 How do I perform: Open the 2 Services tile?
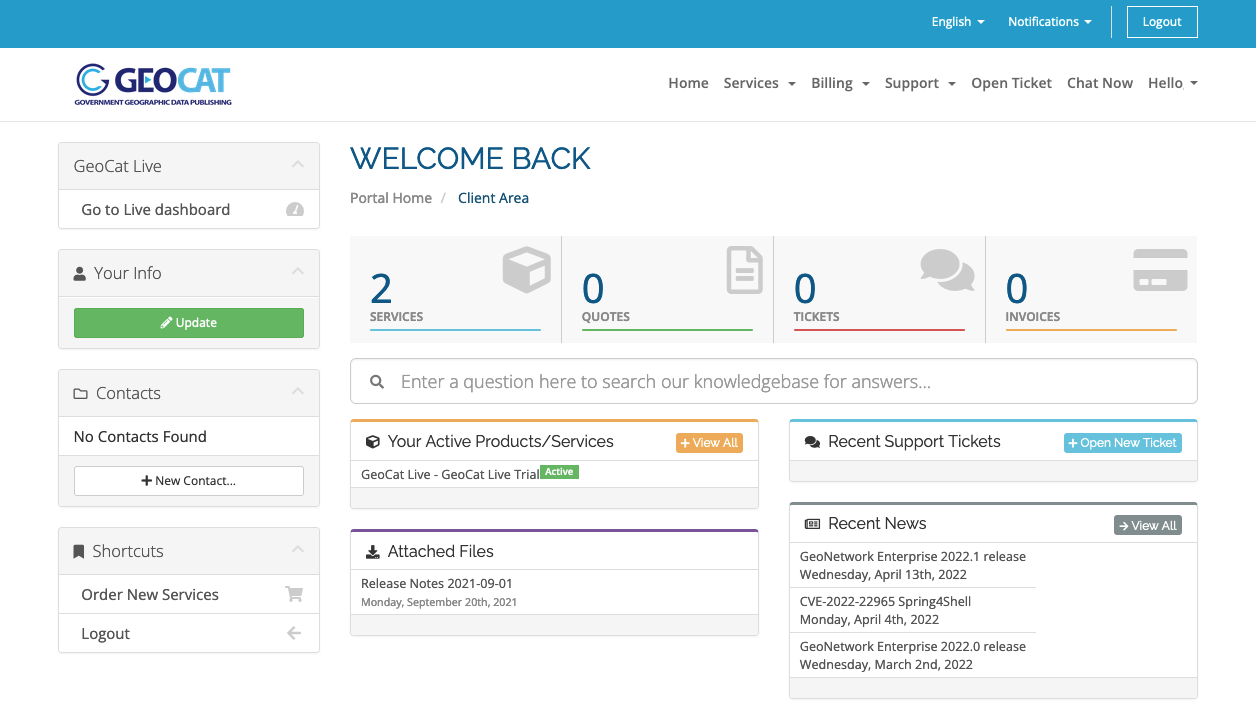pos(456,290)
